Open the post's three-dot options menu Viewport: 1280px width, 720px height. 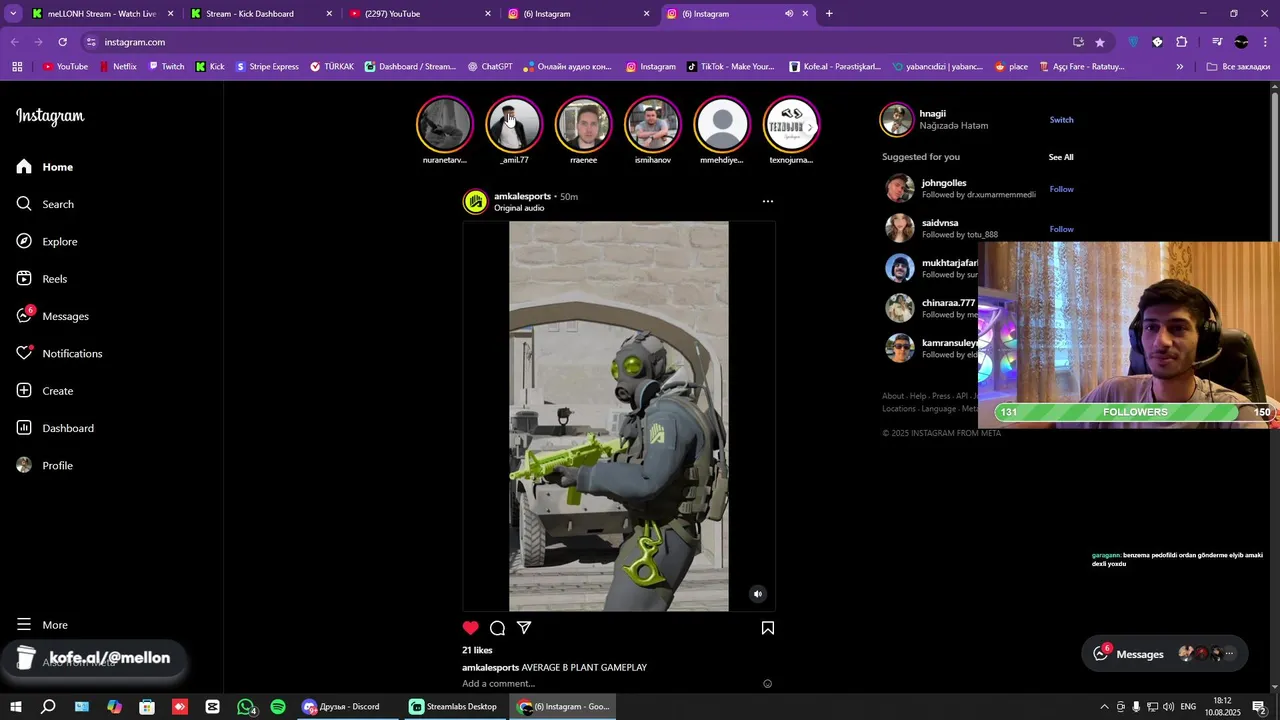point(768,201)
